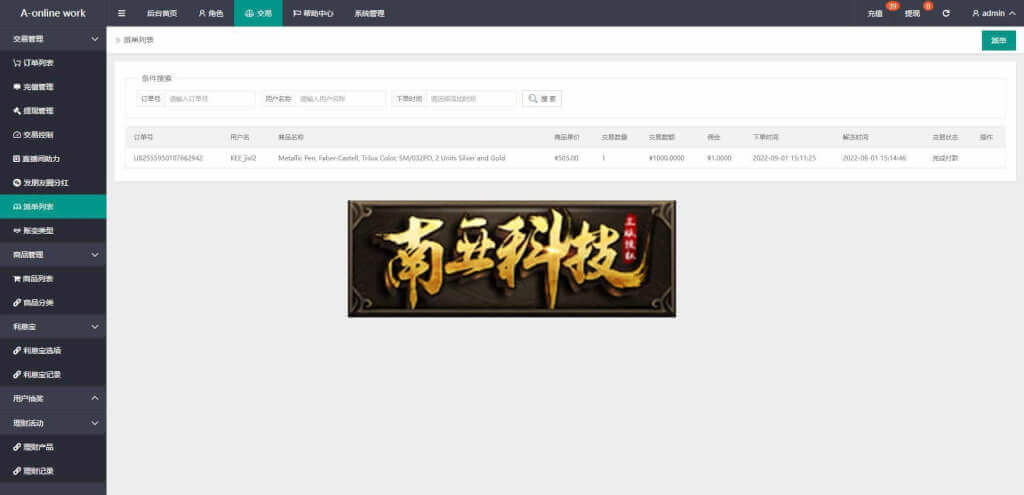Open the sidebar item just below 派单列表
The height and width of the screenshot is (495, 1024).
[53, 231]
